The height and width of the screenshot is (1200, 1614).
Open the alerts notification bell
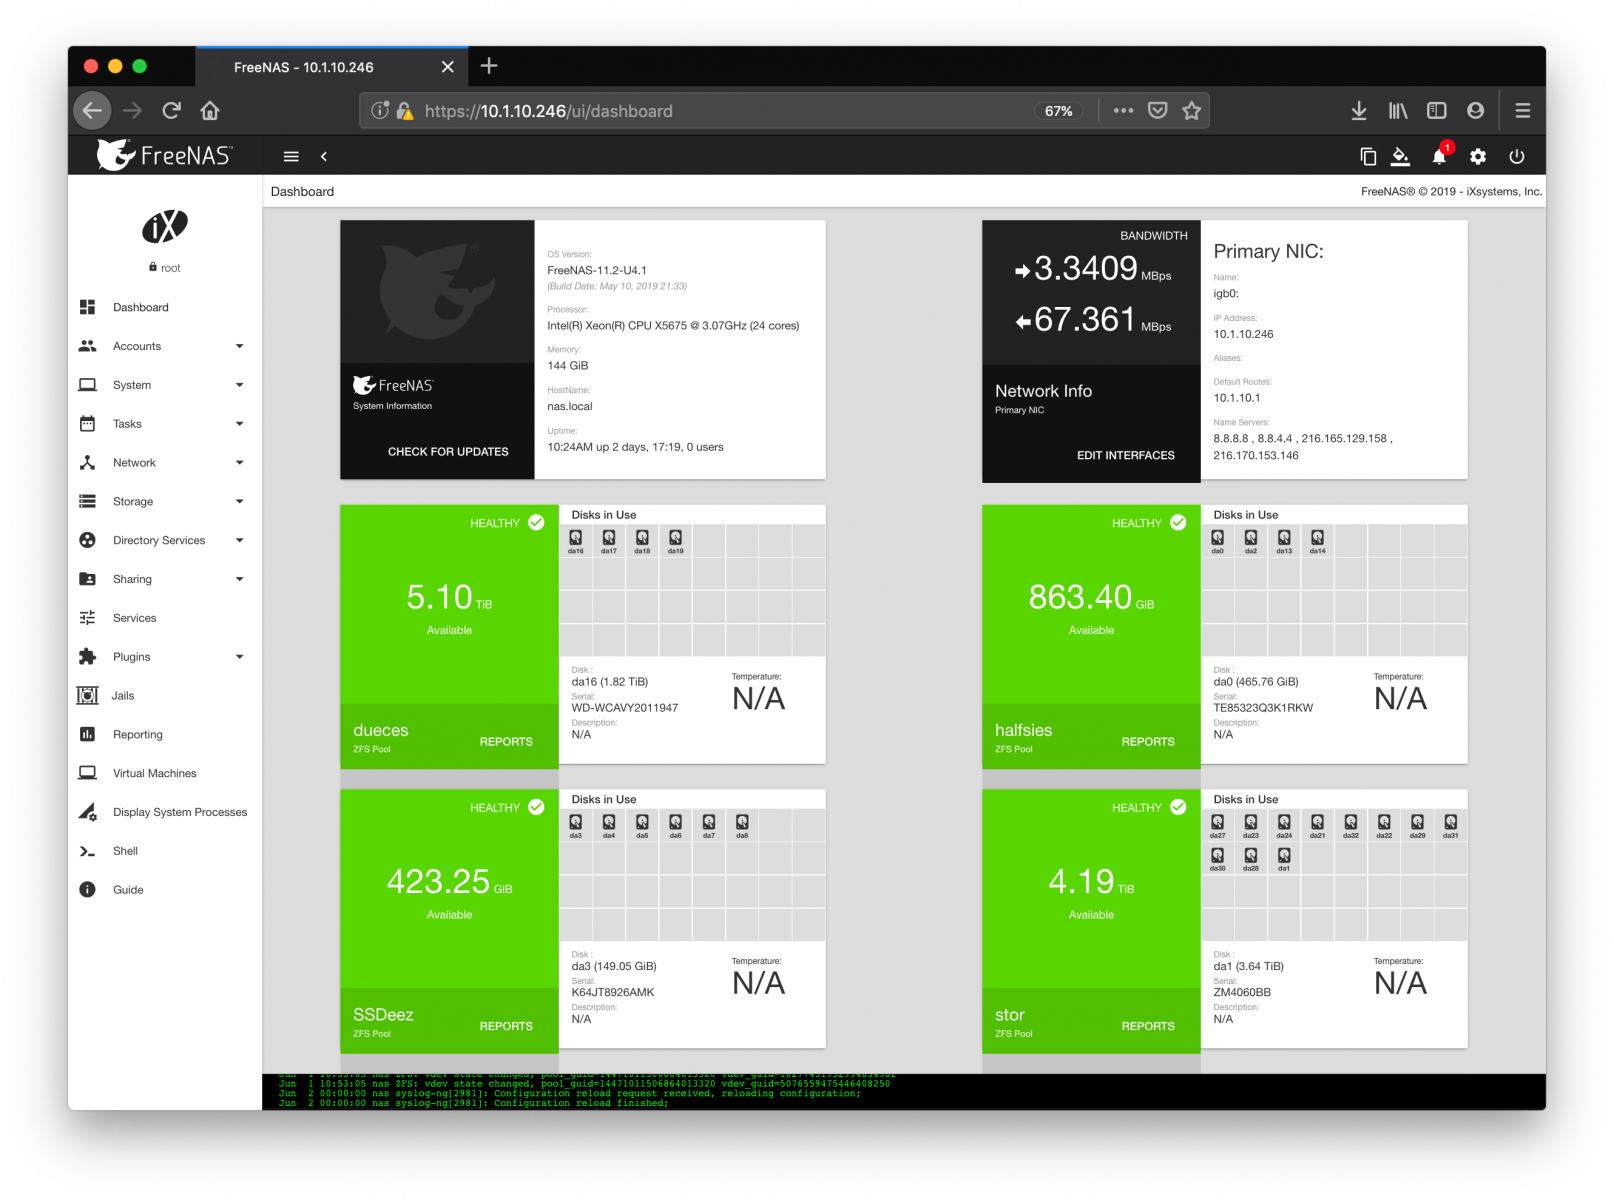1438,157
